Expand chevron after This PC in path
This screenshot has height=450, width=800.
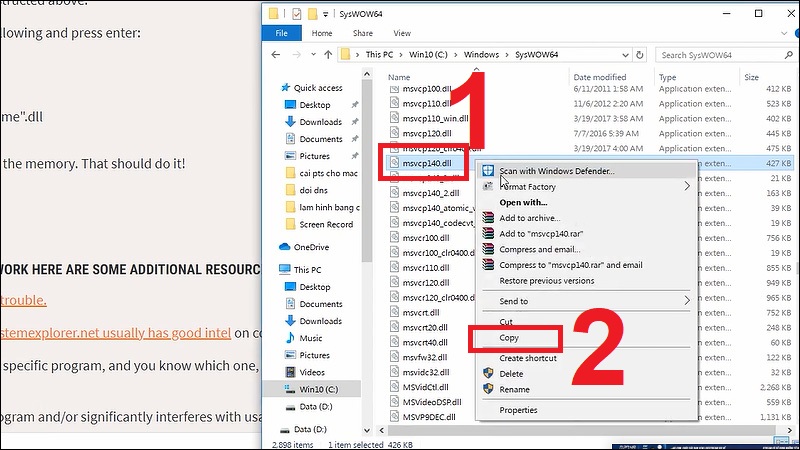(401, 55)
